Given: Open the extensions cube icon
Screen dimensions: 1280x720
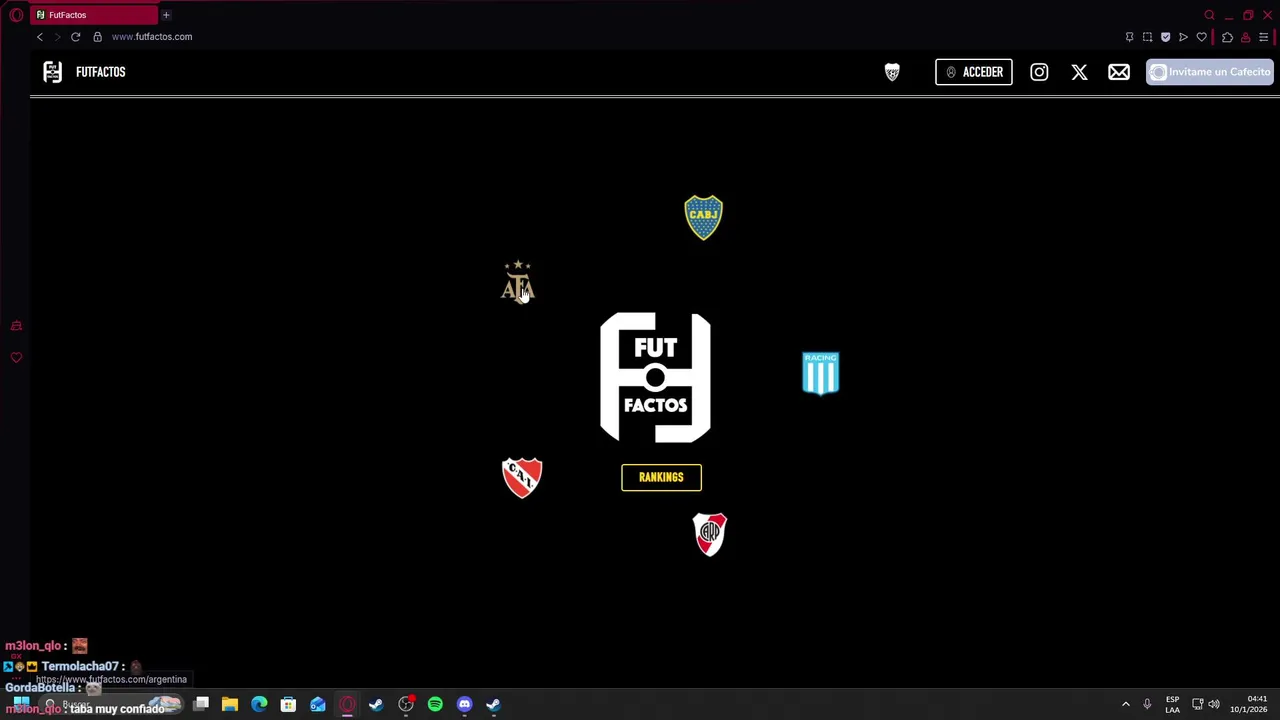Looking at the screenshot, I should pyautogui.click(x=1227, y=37).
